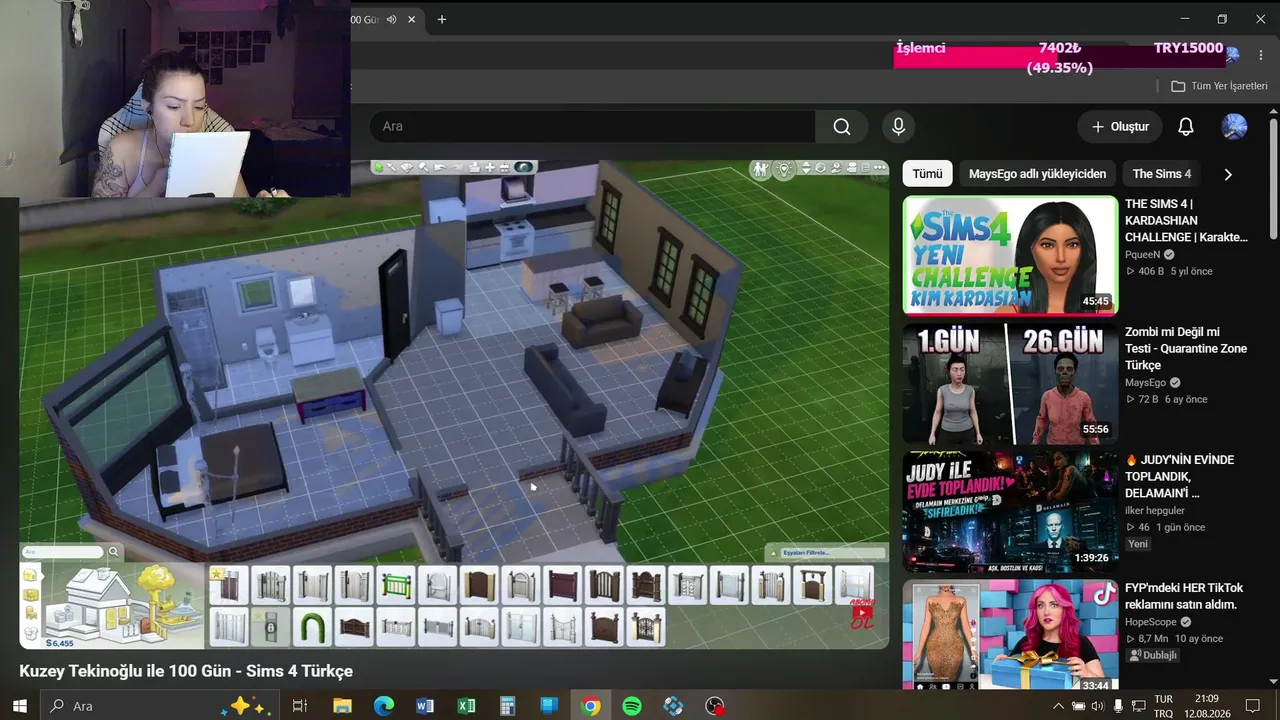Select the MaysEgo adlı yükleyiciden chip

1037,174
